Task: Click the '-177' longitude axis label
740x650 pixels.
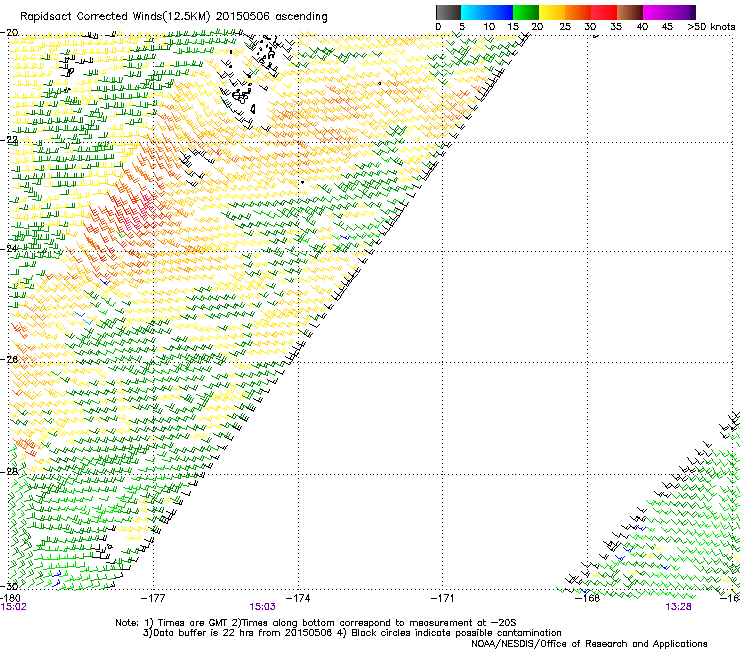Action: tap(153, 598)
